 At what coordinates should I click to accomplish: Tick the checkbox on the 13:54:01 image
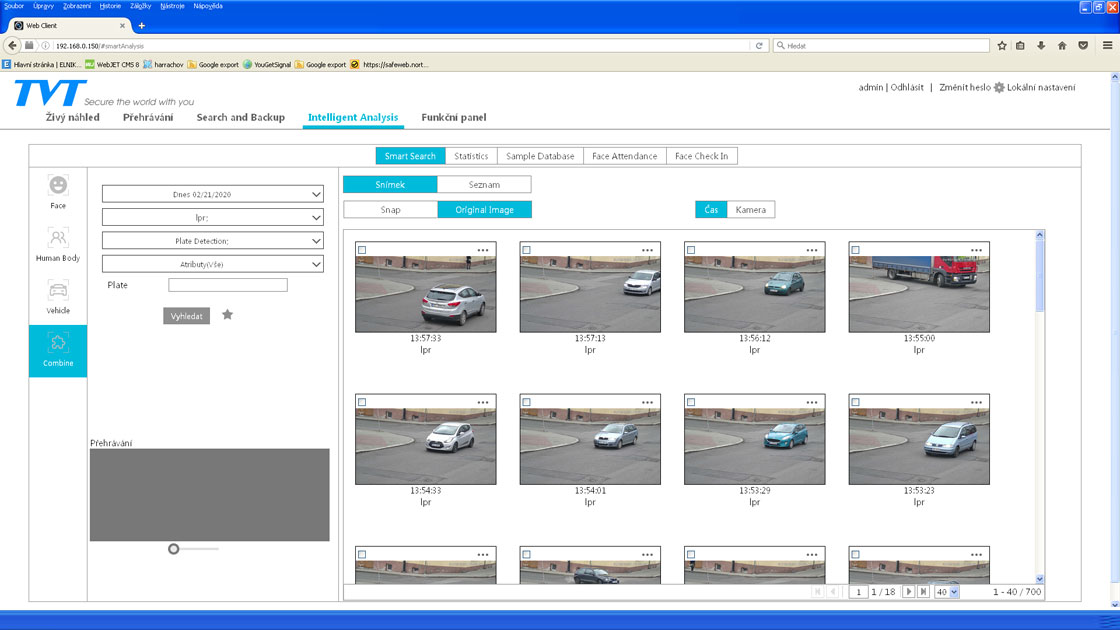pos(526,402)
